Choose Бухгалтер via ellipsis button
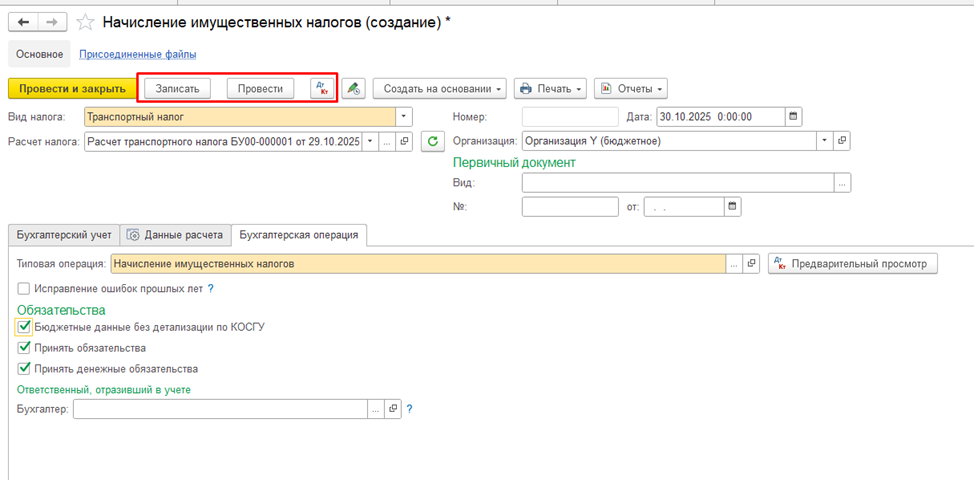The image size is (974, 480). (376, 409)
